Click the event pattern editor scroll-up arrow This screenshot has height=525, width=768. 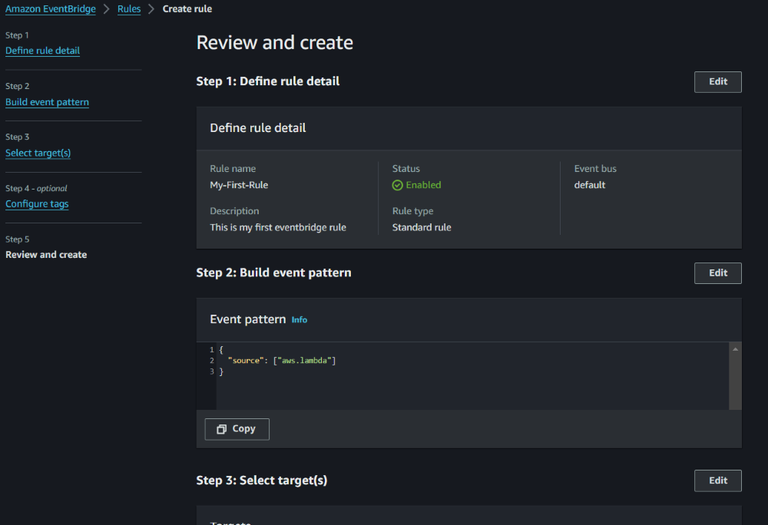(735, 349)
